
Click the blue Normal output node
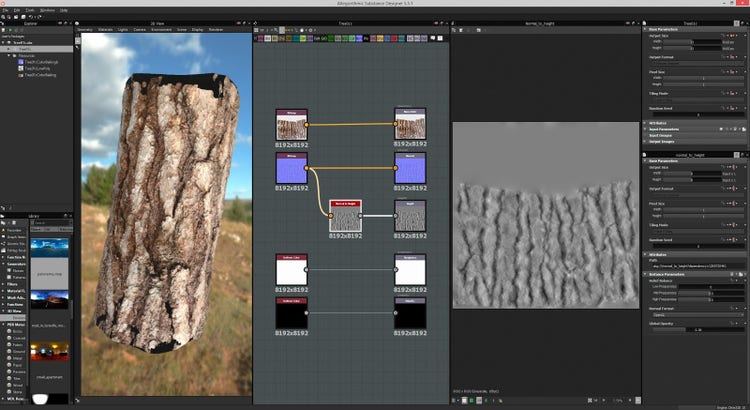click(409, 169)
